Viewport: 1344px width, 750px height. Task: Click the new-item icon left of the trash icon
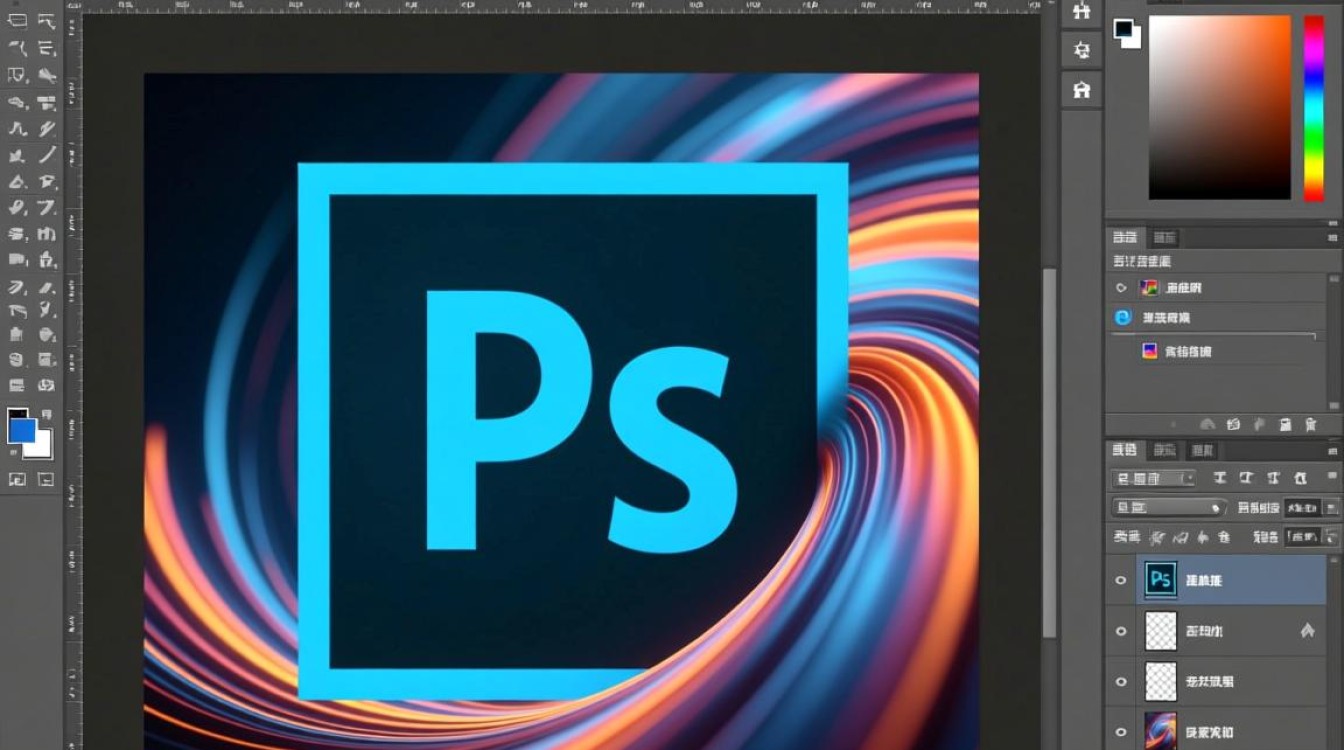click(1285, 425)
